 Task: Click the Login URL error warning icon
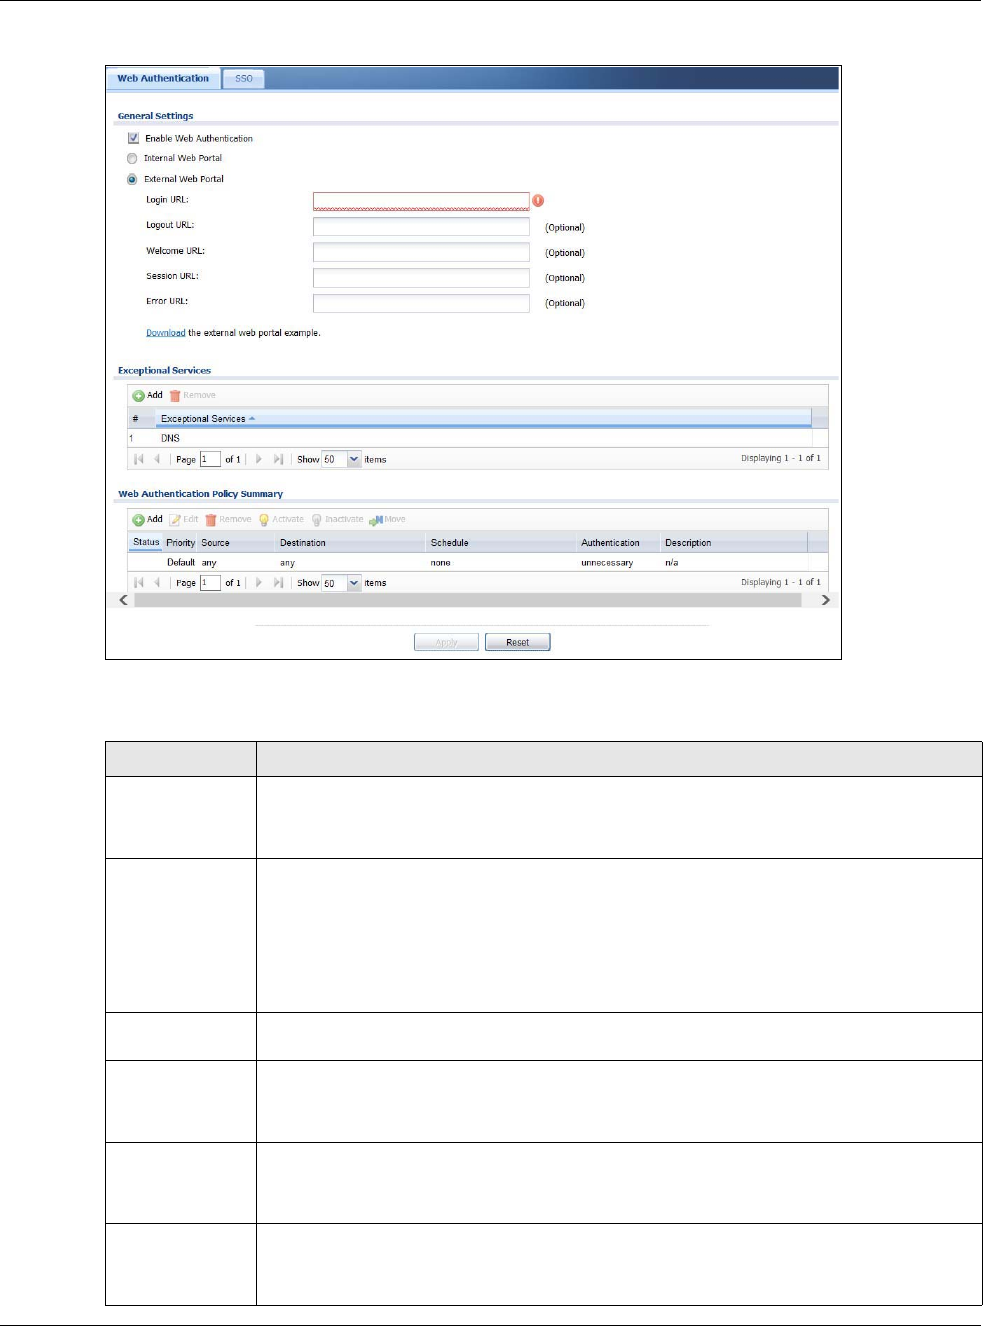[538, 201]
